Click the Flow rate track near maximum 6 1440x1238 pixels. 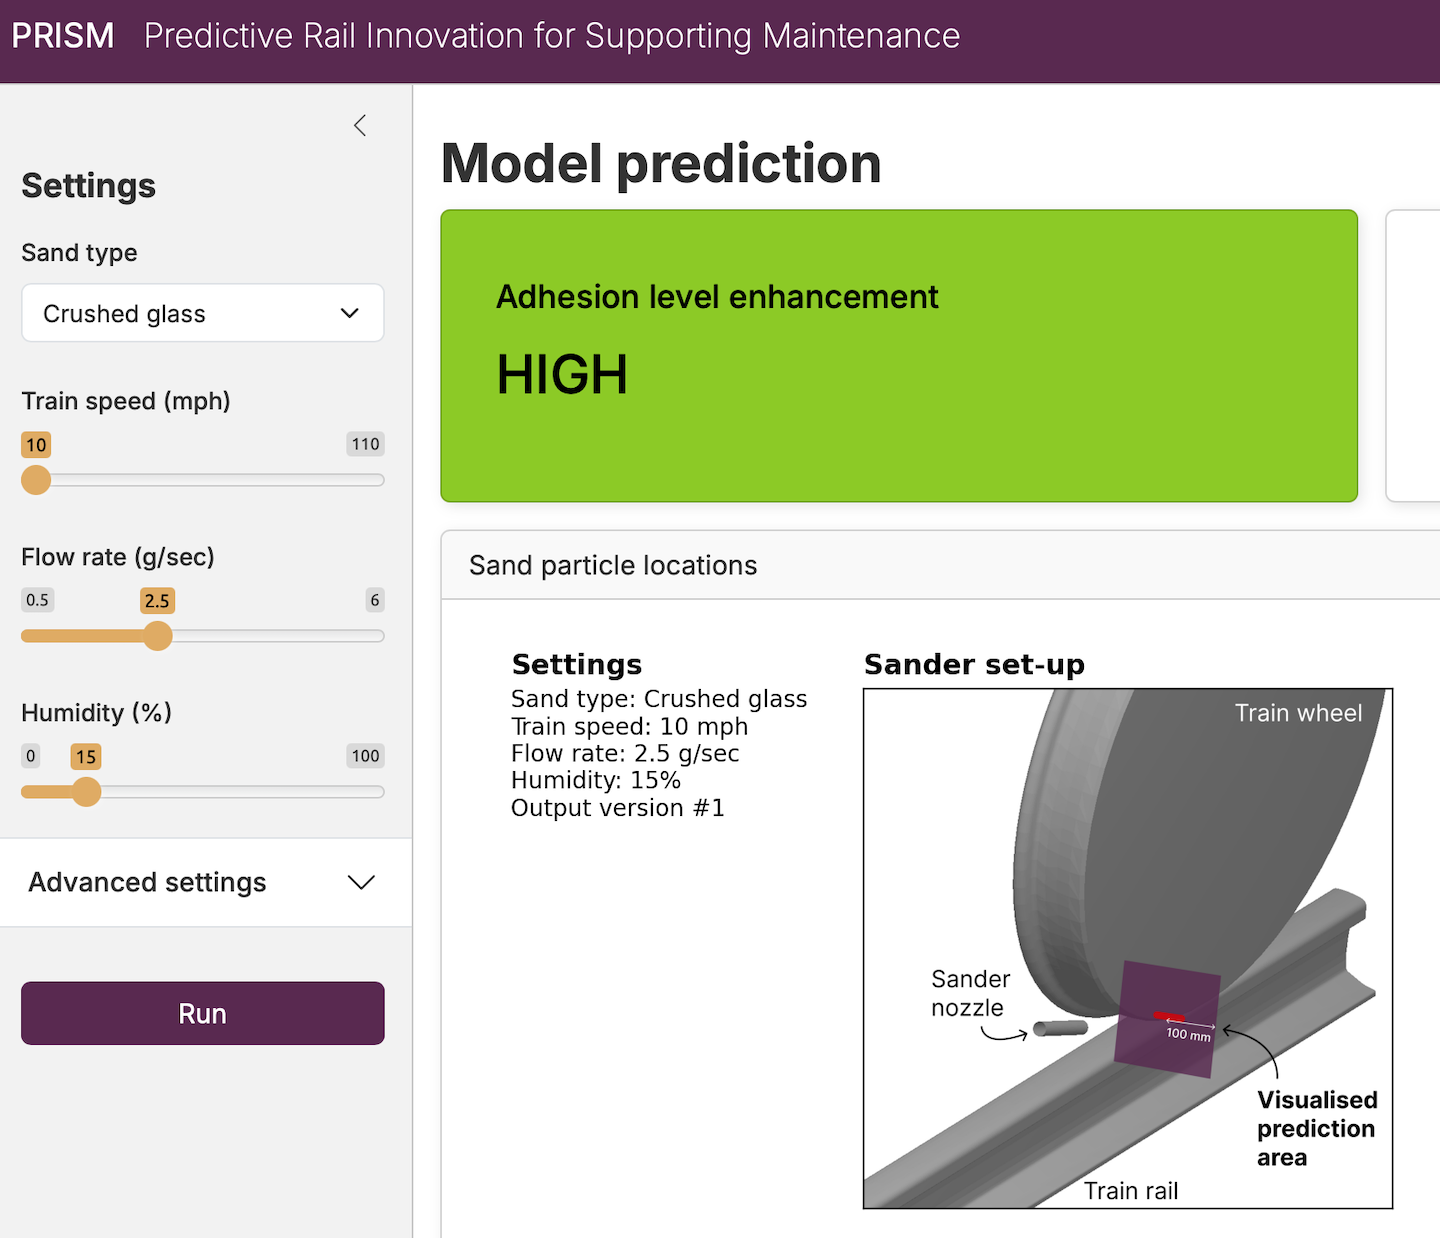point(376,636)
